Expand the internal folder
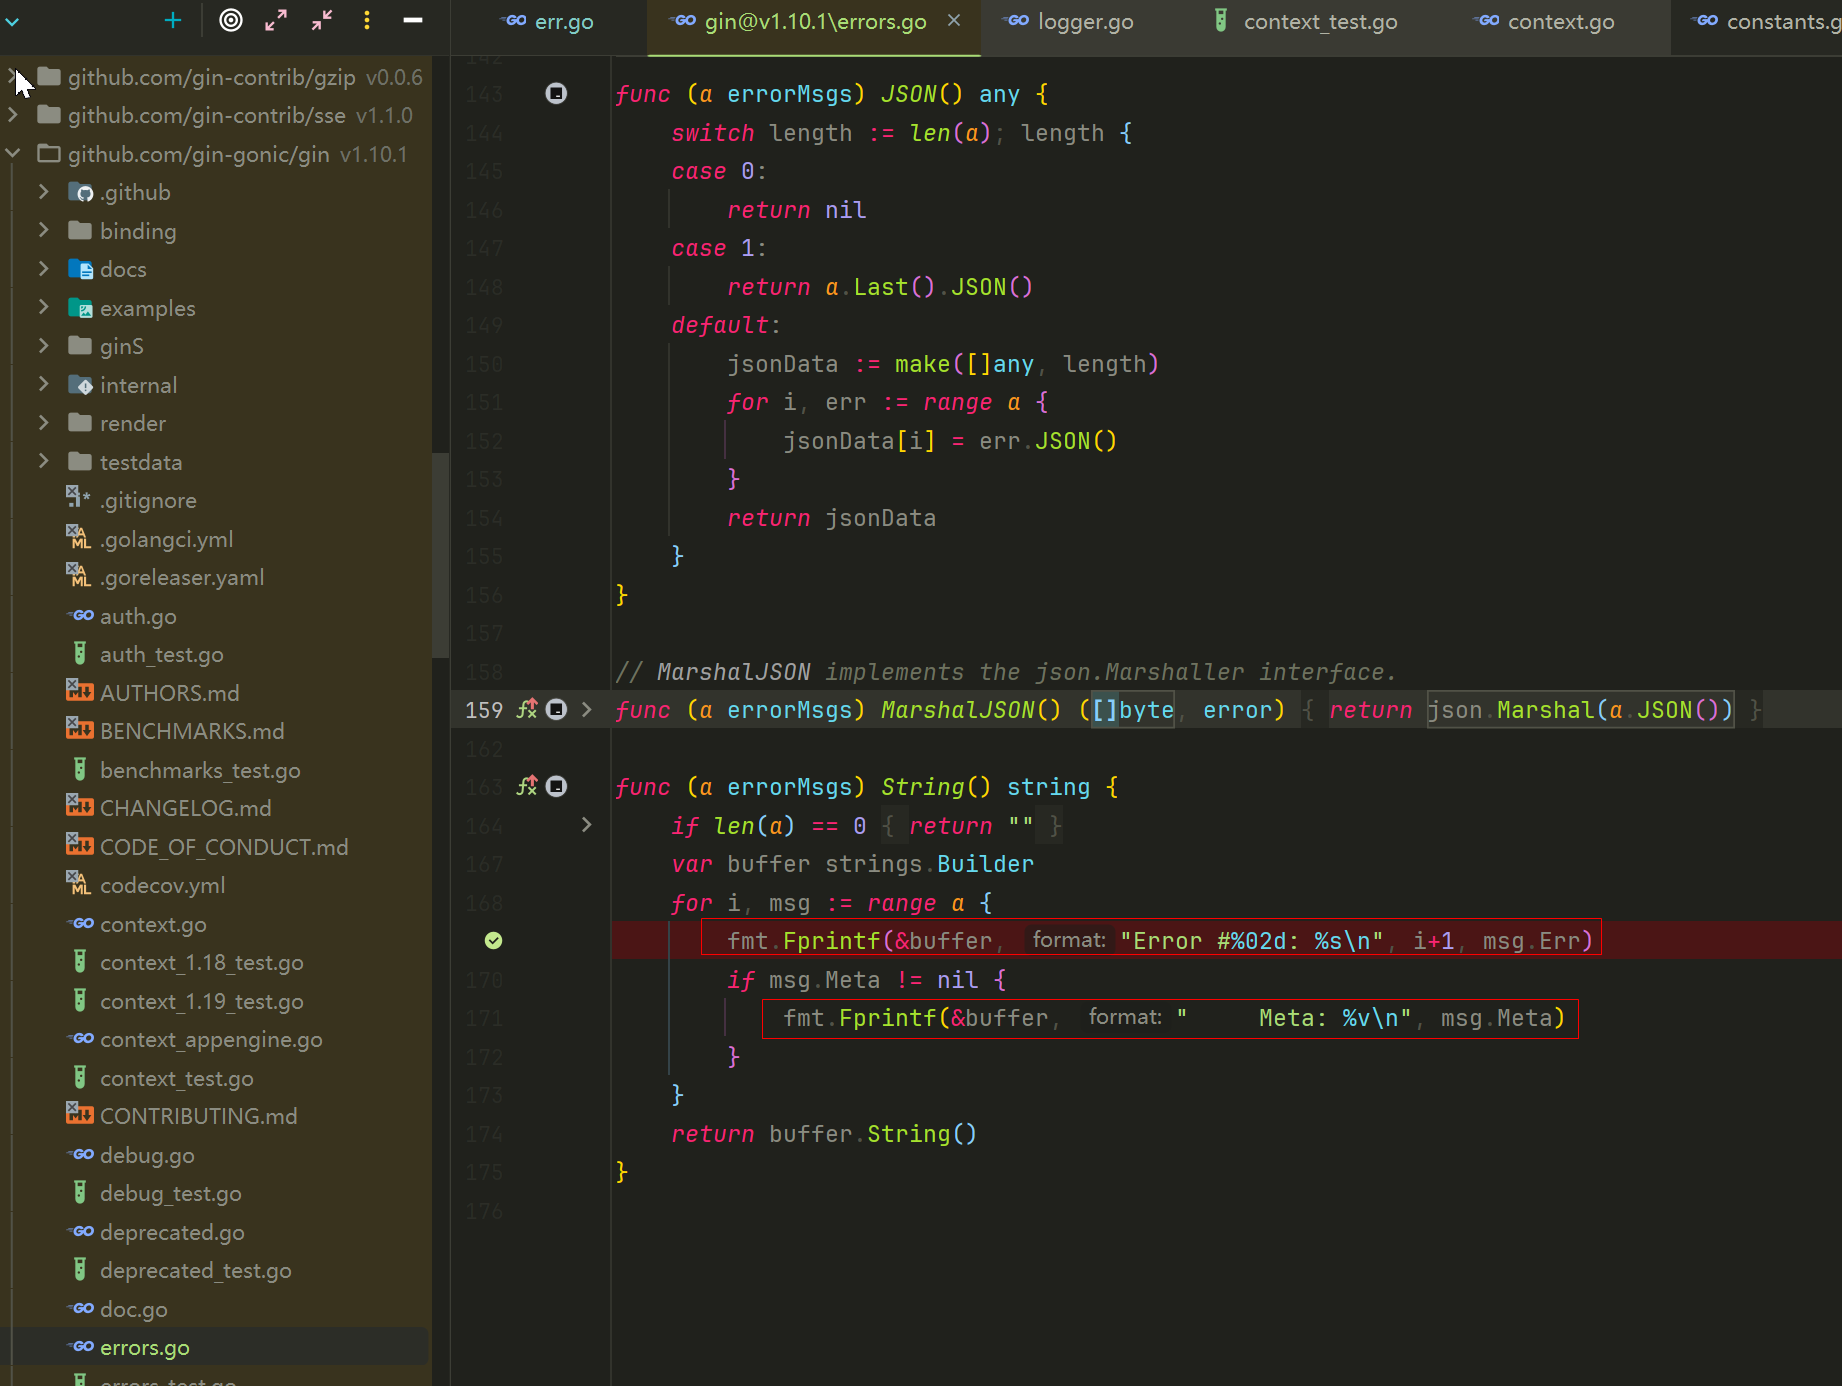 click(44, 384)
